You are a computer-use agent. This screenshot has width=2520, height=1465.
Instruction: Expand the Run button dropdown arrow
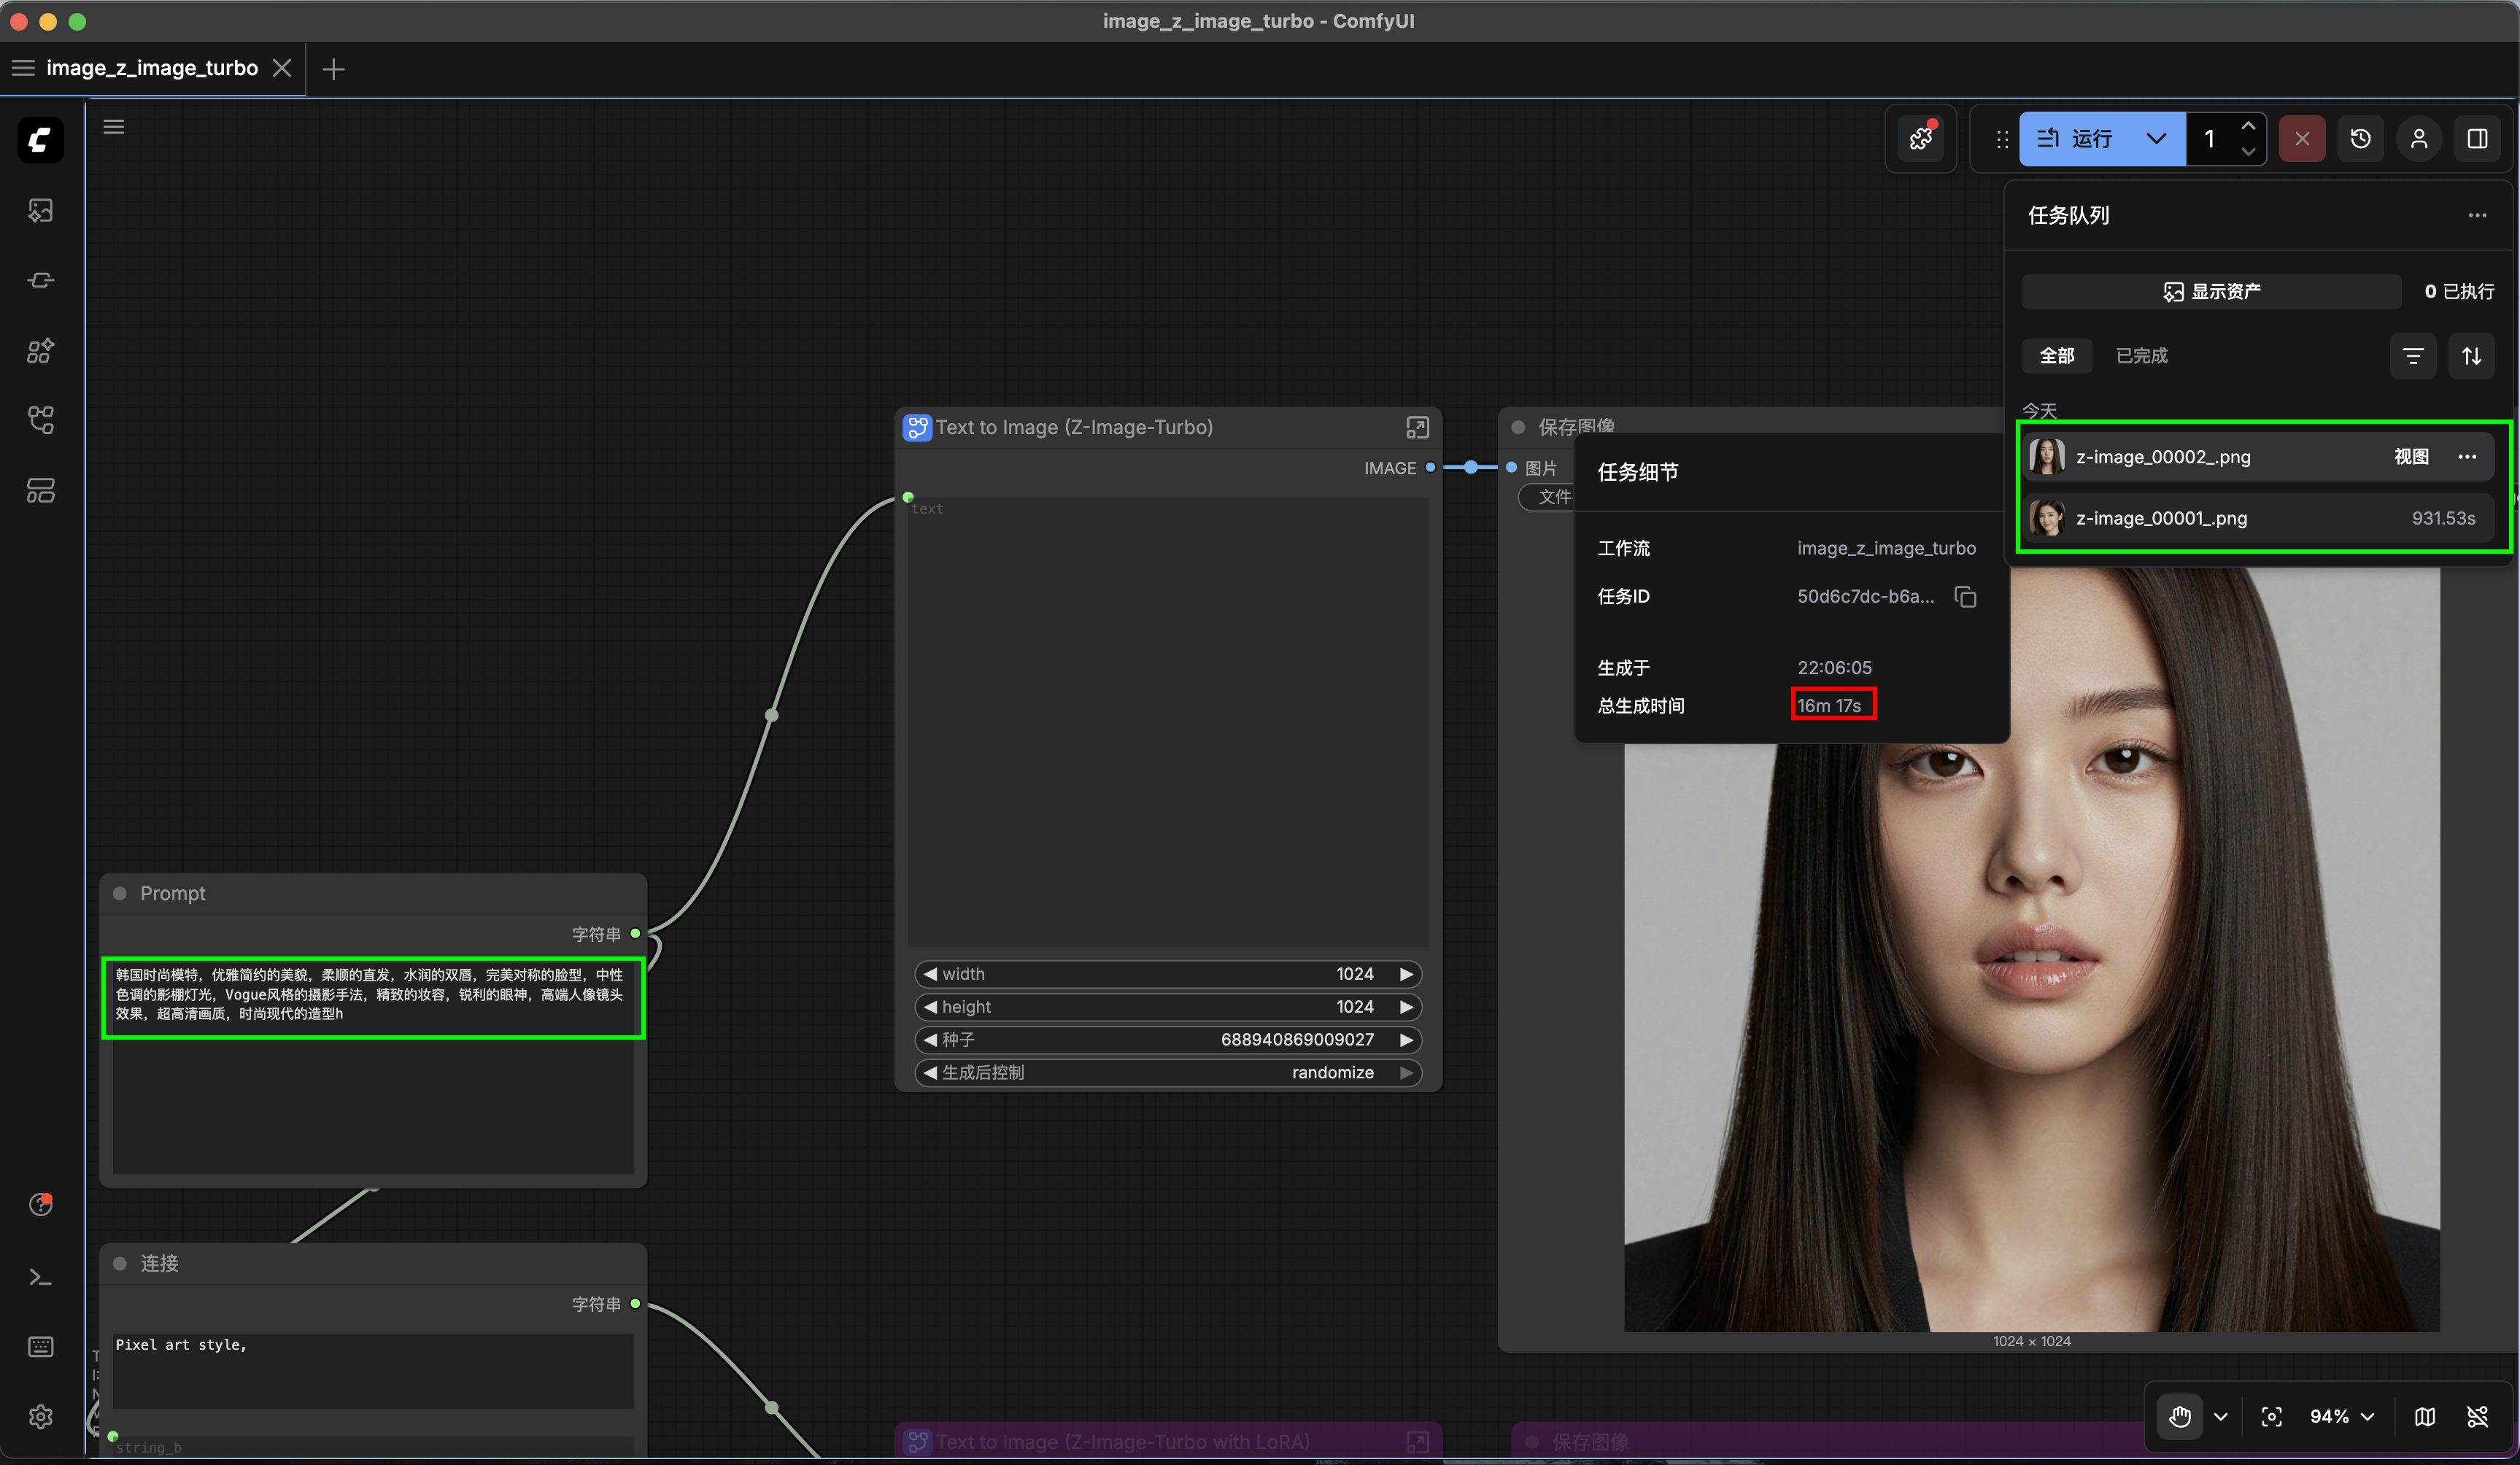pyautogui.click(x=2156, y=139)
